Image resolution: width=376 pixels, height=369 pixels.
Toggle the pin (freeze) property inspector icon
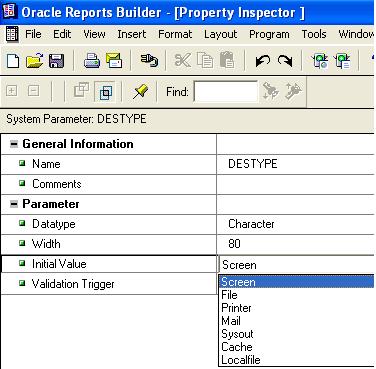pos(141,91)
